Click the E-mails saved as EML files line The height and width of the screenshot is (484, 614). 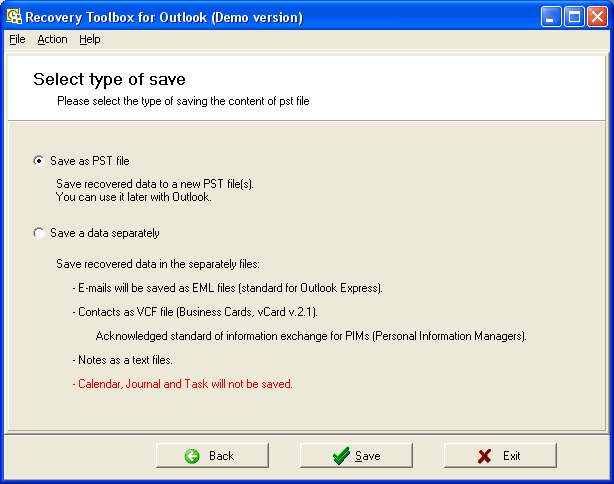click(228, 288)
